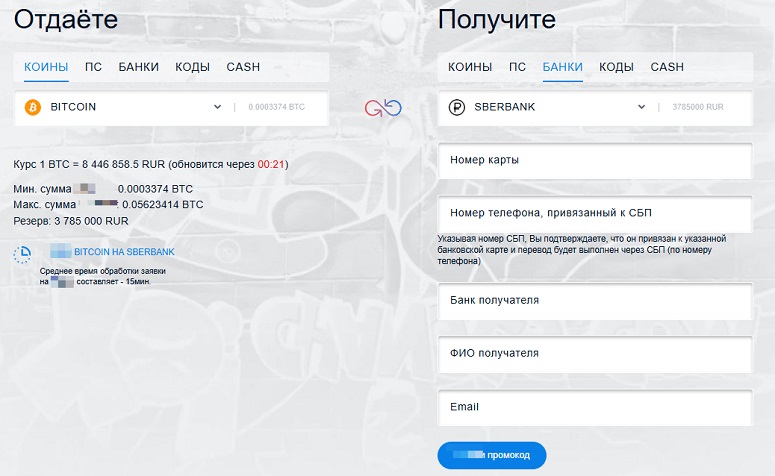Open БАНКИ tab in Отдаёте section
This screenshot has width=775, height=476.
coord(138,67)
